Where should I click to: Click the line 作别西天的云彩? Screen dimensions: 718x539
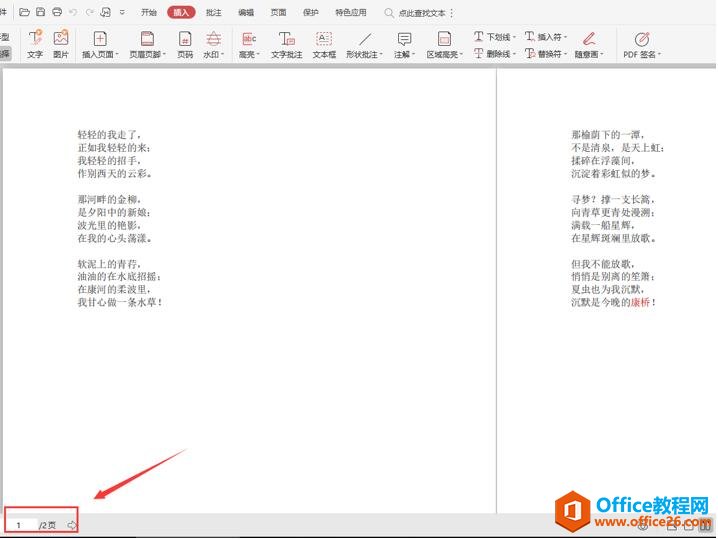pyautogui.click(x=114, y=173)
